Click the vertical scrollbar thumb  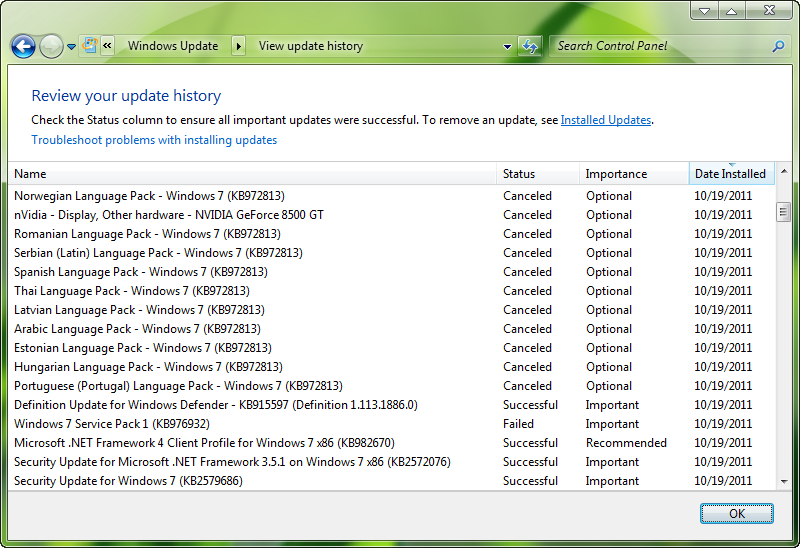pos(783,212)
